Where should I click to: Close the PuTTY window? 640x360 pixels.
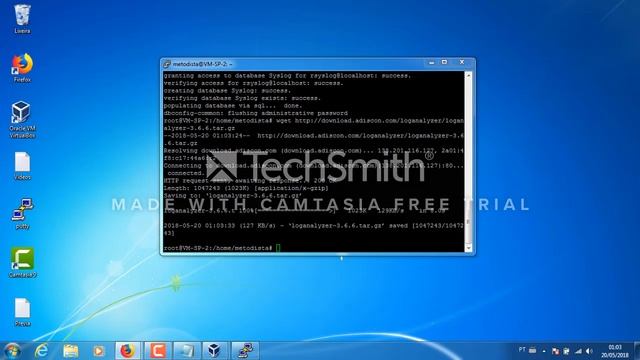coord(462,62)
